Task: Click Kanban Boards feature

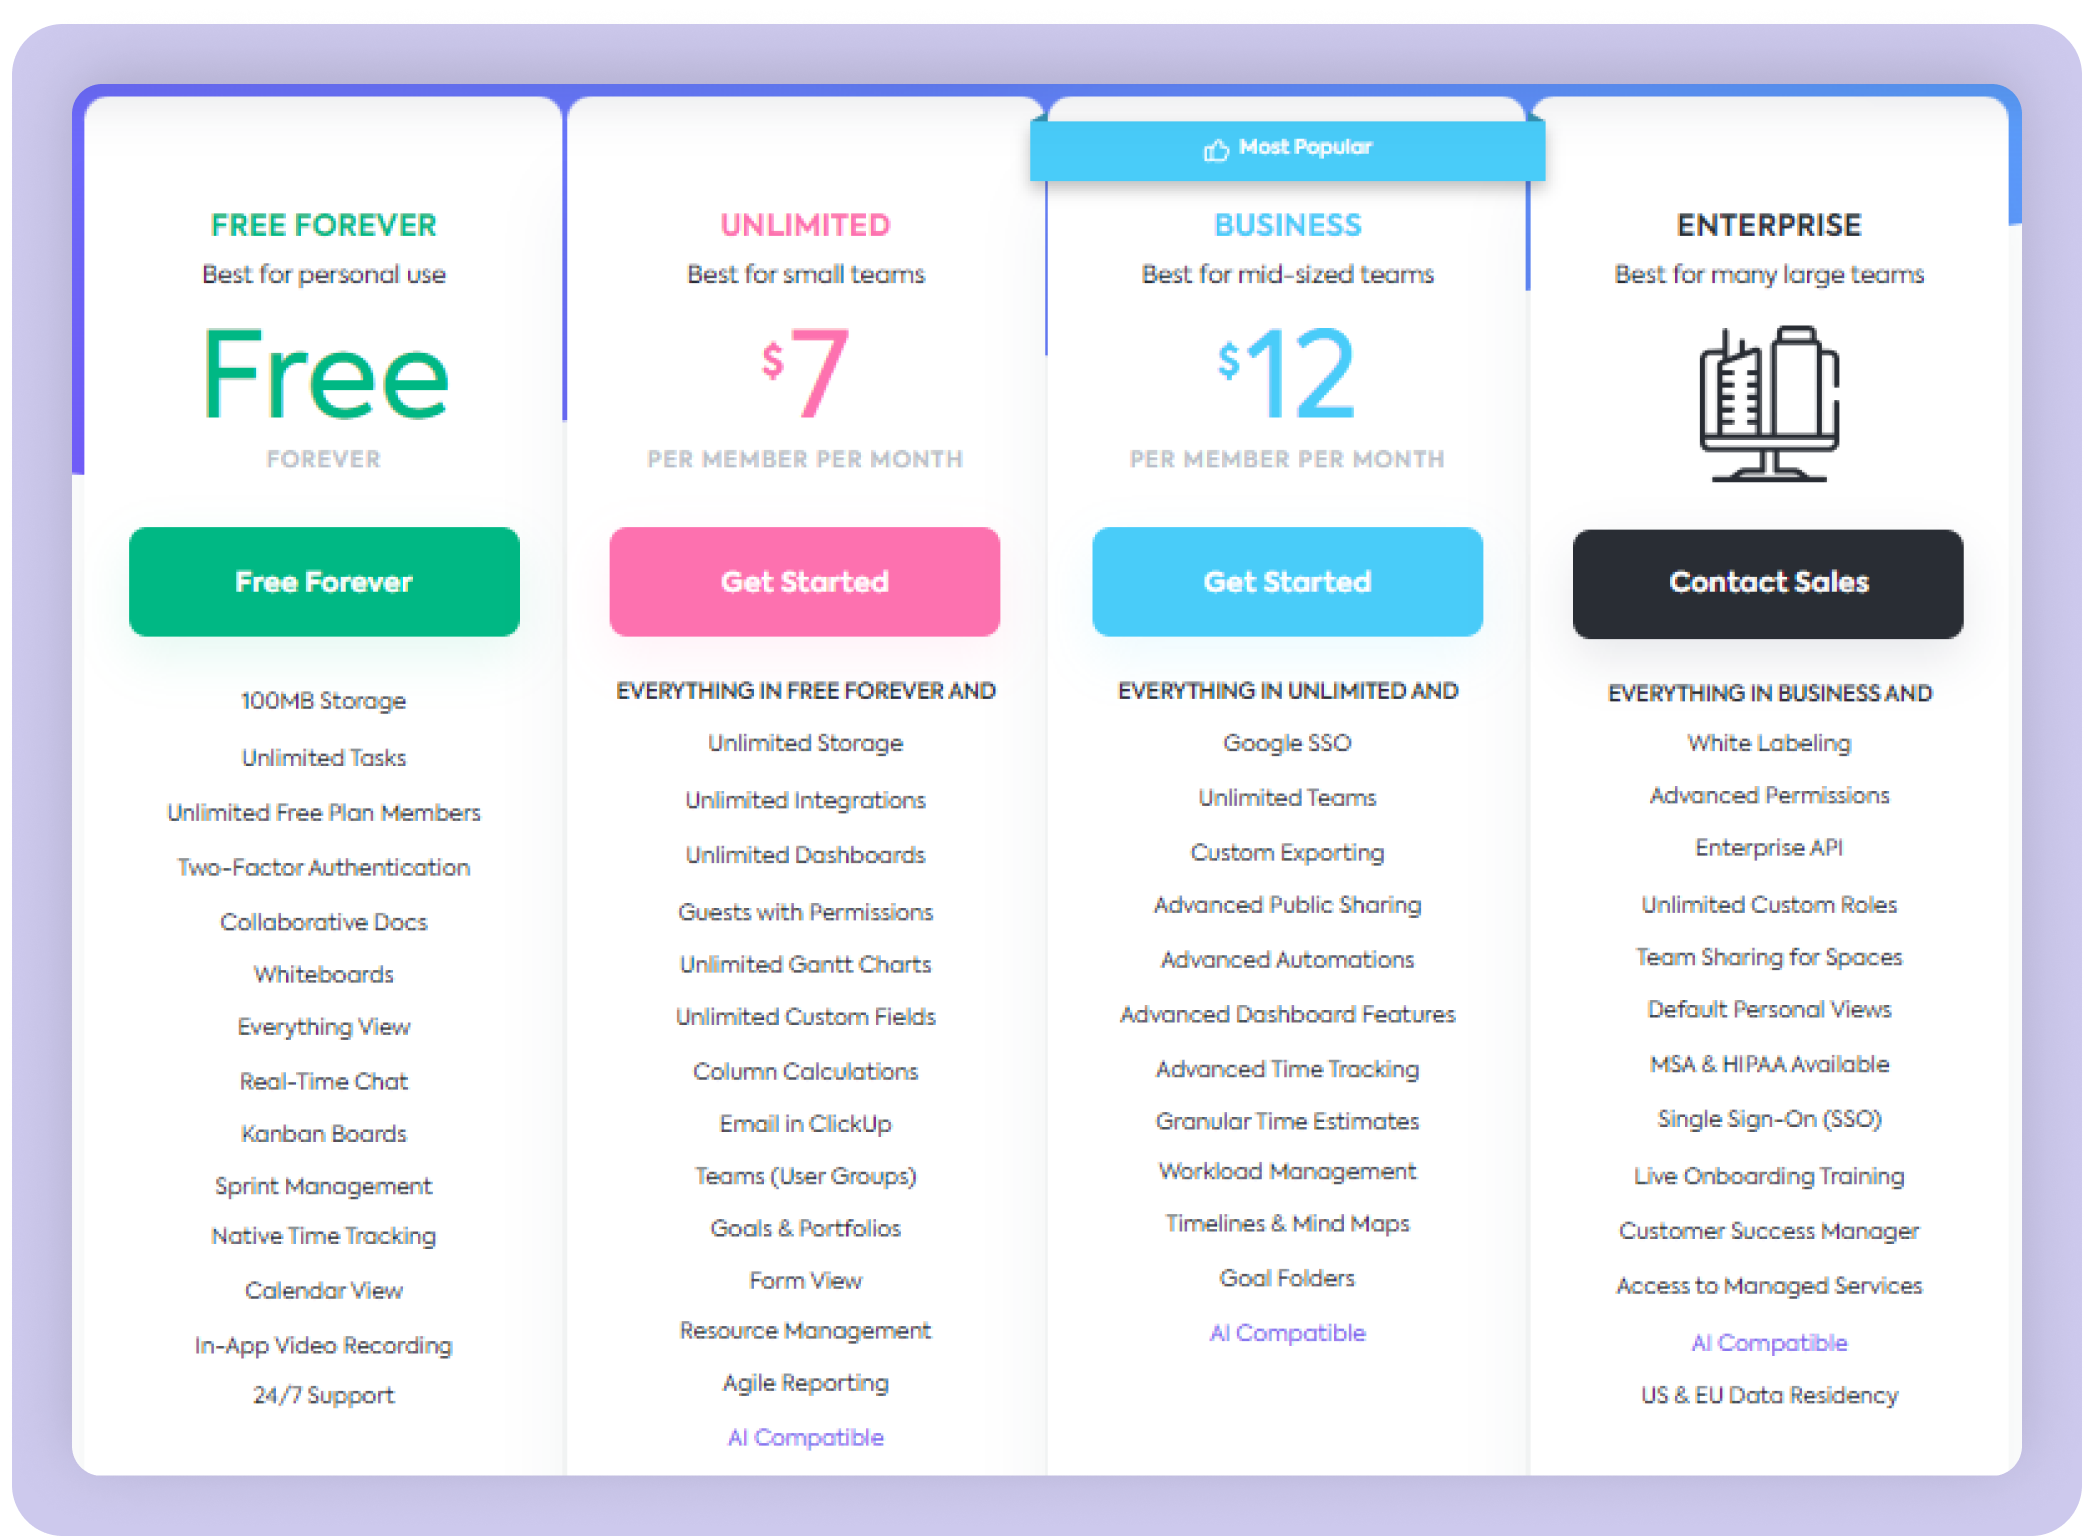Action: (x=324, y=1134)
